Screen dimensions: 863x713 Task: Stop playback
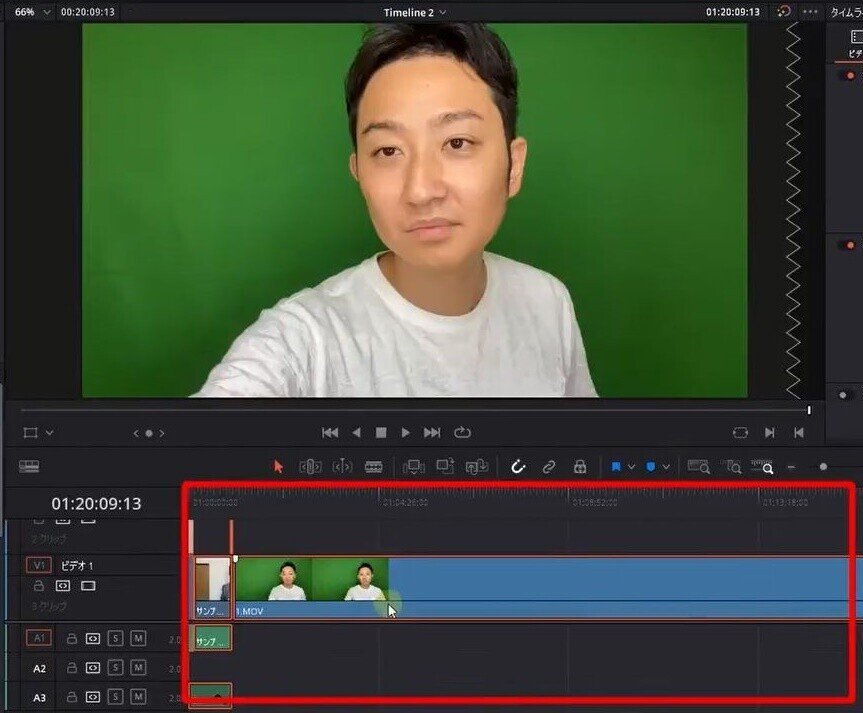tap(381, 433)
